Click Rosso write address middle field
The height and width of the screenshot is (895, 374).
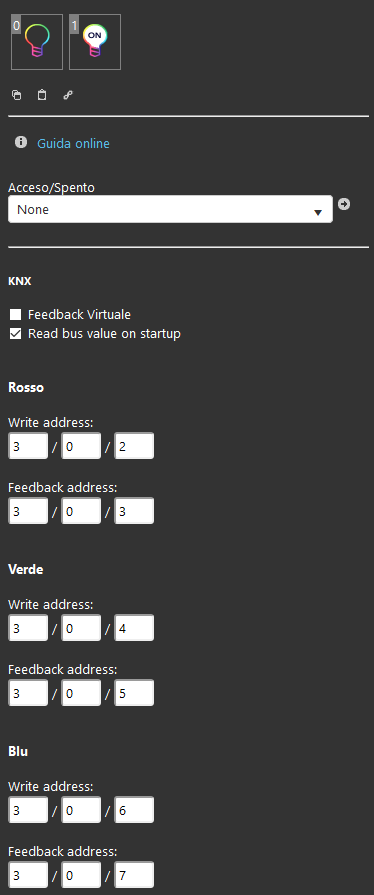click(81, 446)
